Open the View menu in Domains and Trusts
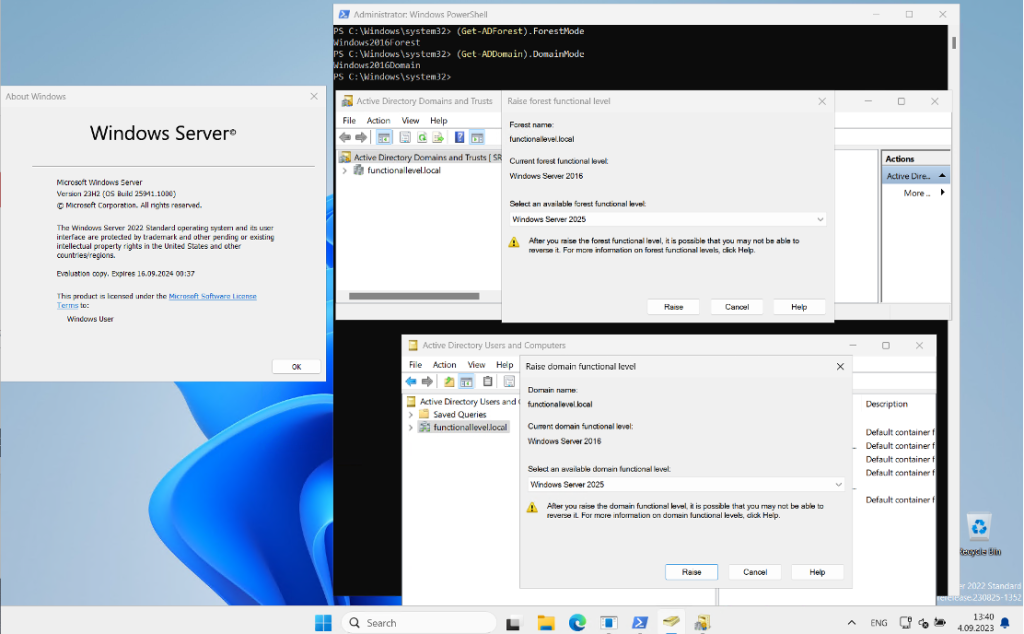Viewport: 1024px width, 634px height. pyautogui.click(x=409, y=120)
